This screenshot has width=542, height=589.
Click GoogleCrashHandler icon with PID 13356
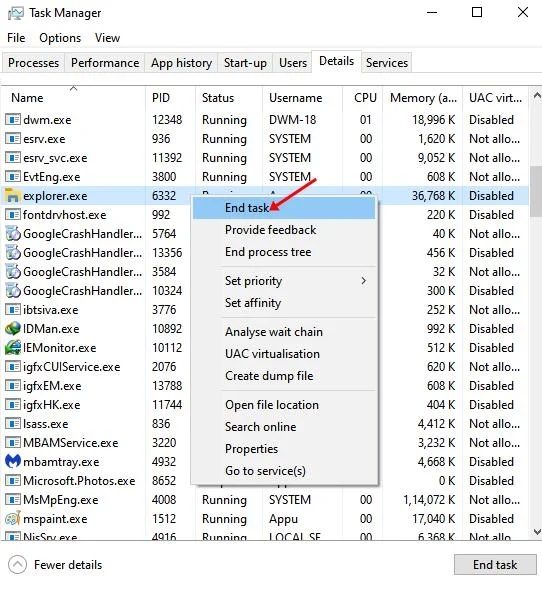[13, 253]
